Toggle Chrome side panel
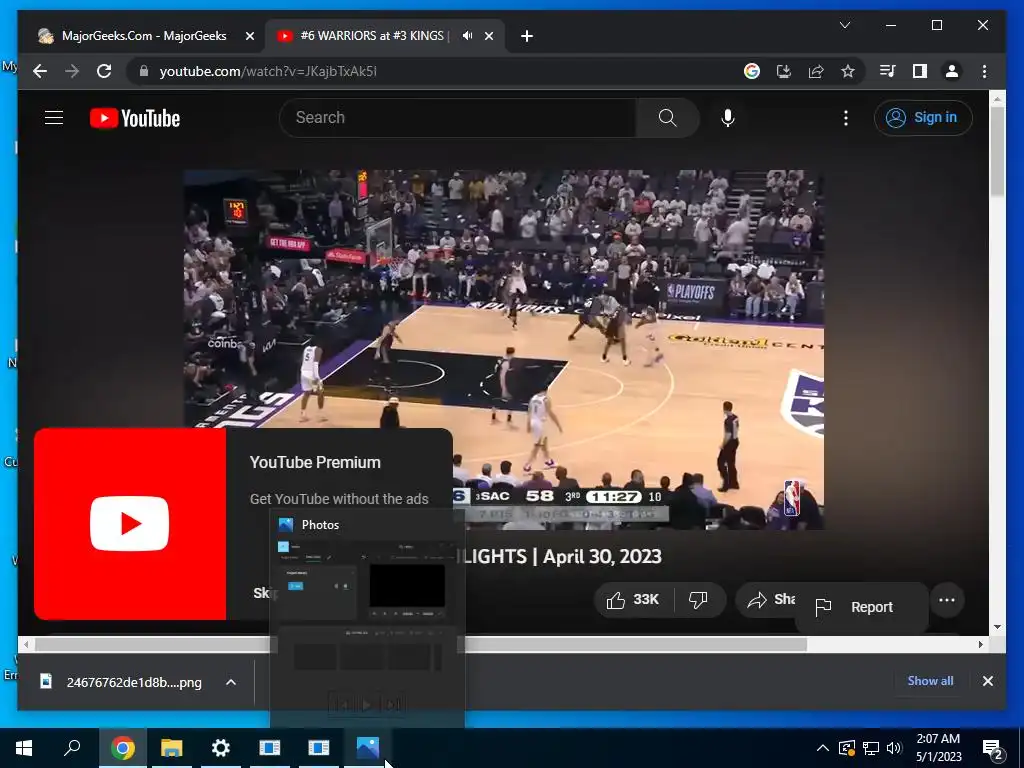Image resolution: width=1024 pixels, height=768 pixels. [920, 71]
